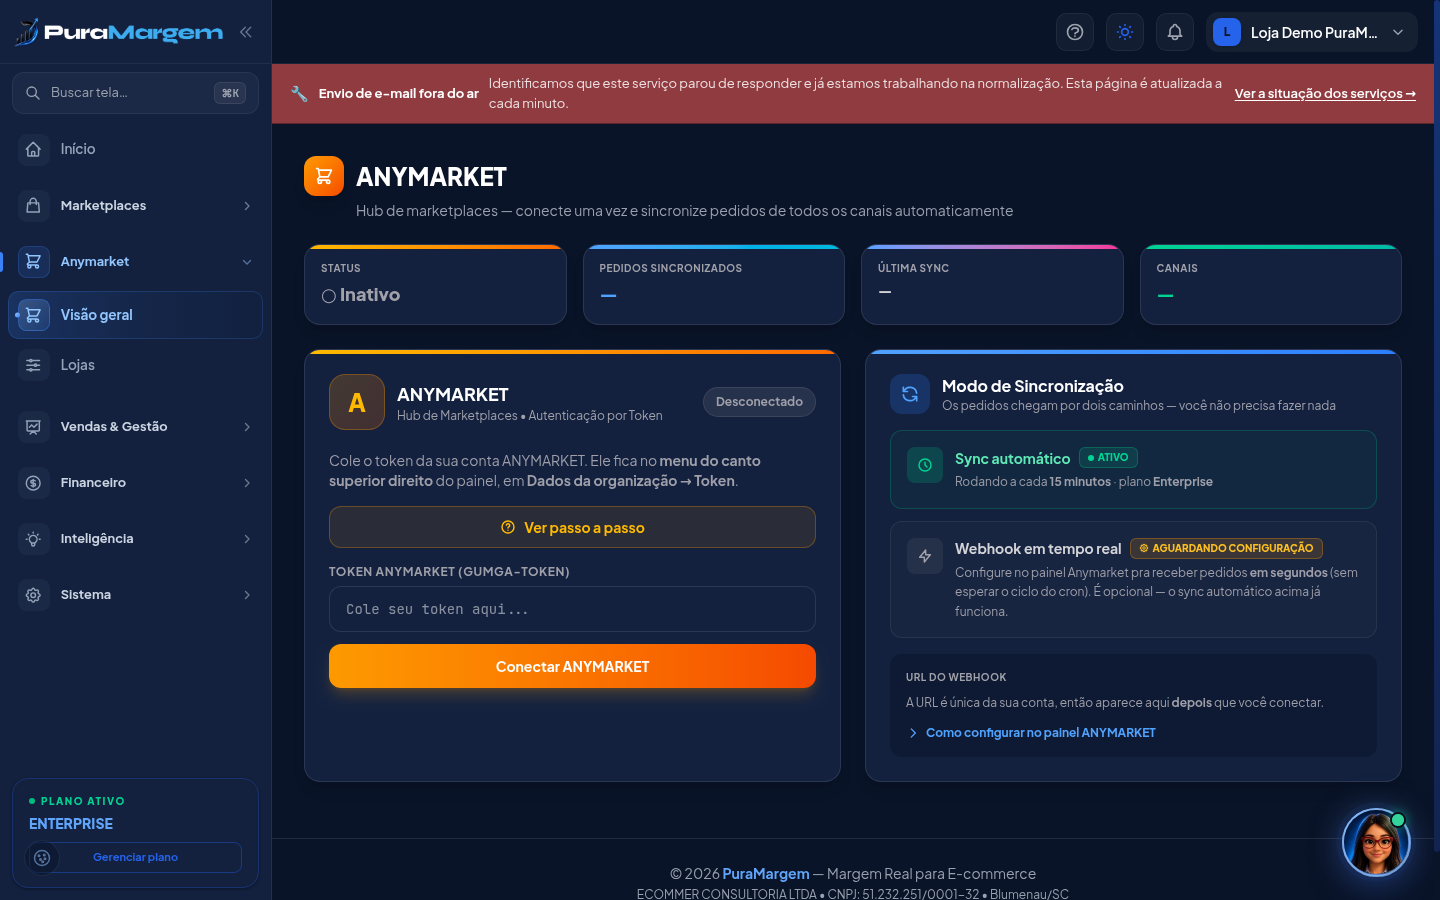Expand Como configurar no painel ANYMARKET
This screenshot has height=900, width=1440.
1031,733
